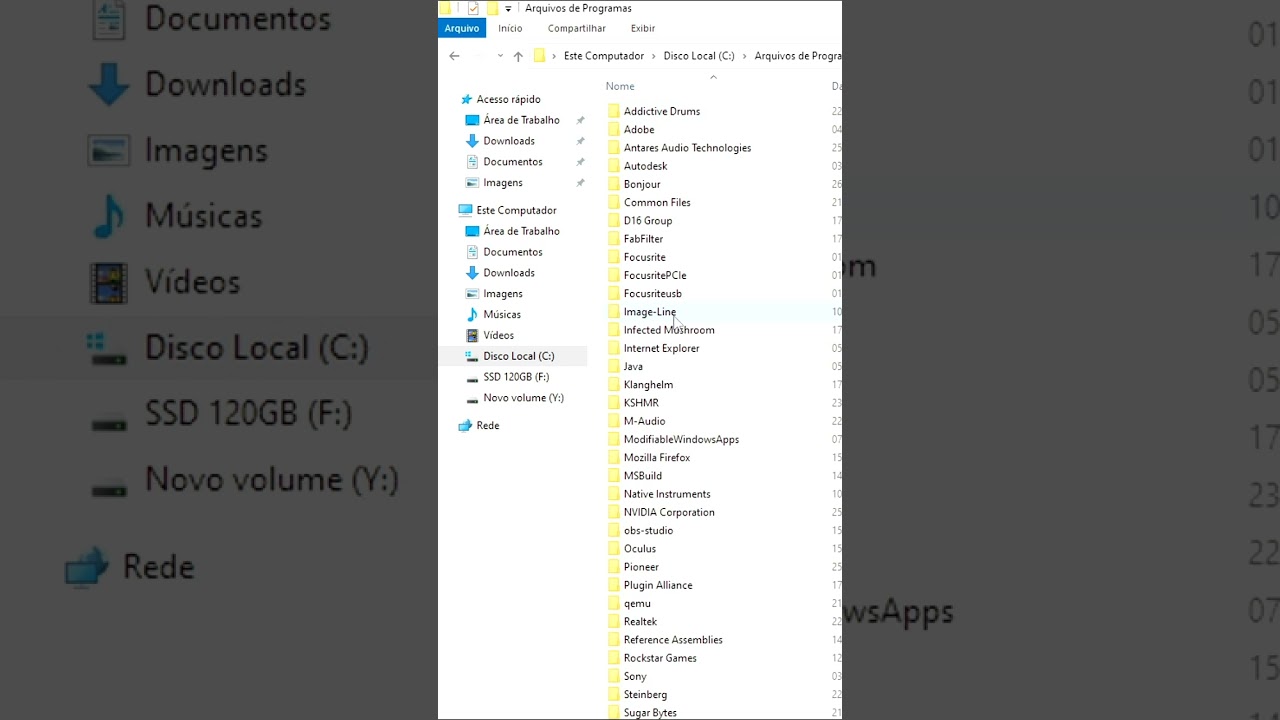This screenshot has width=1280, height=720.
Task: Open Área de Trabalho under Este Computador
Action: (521, 231)
